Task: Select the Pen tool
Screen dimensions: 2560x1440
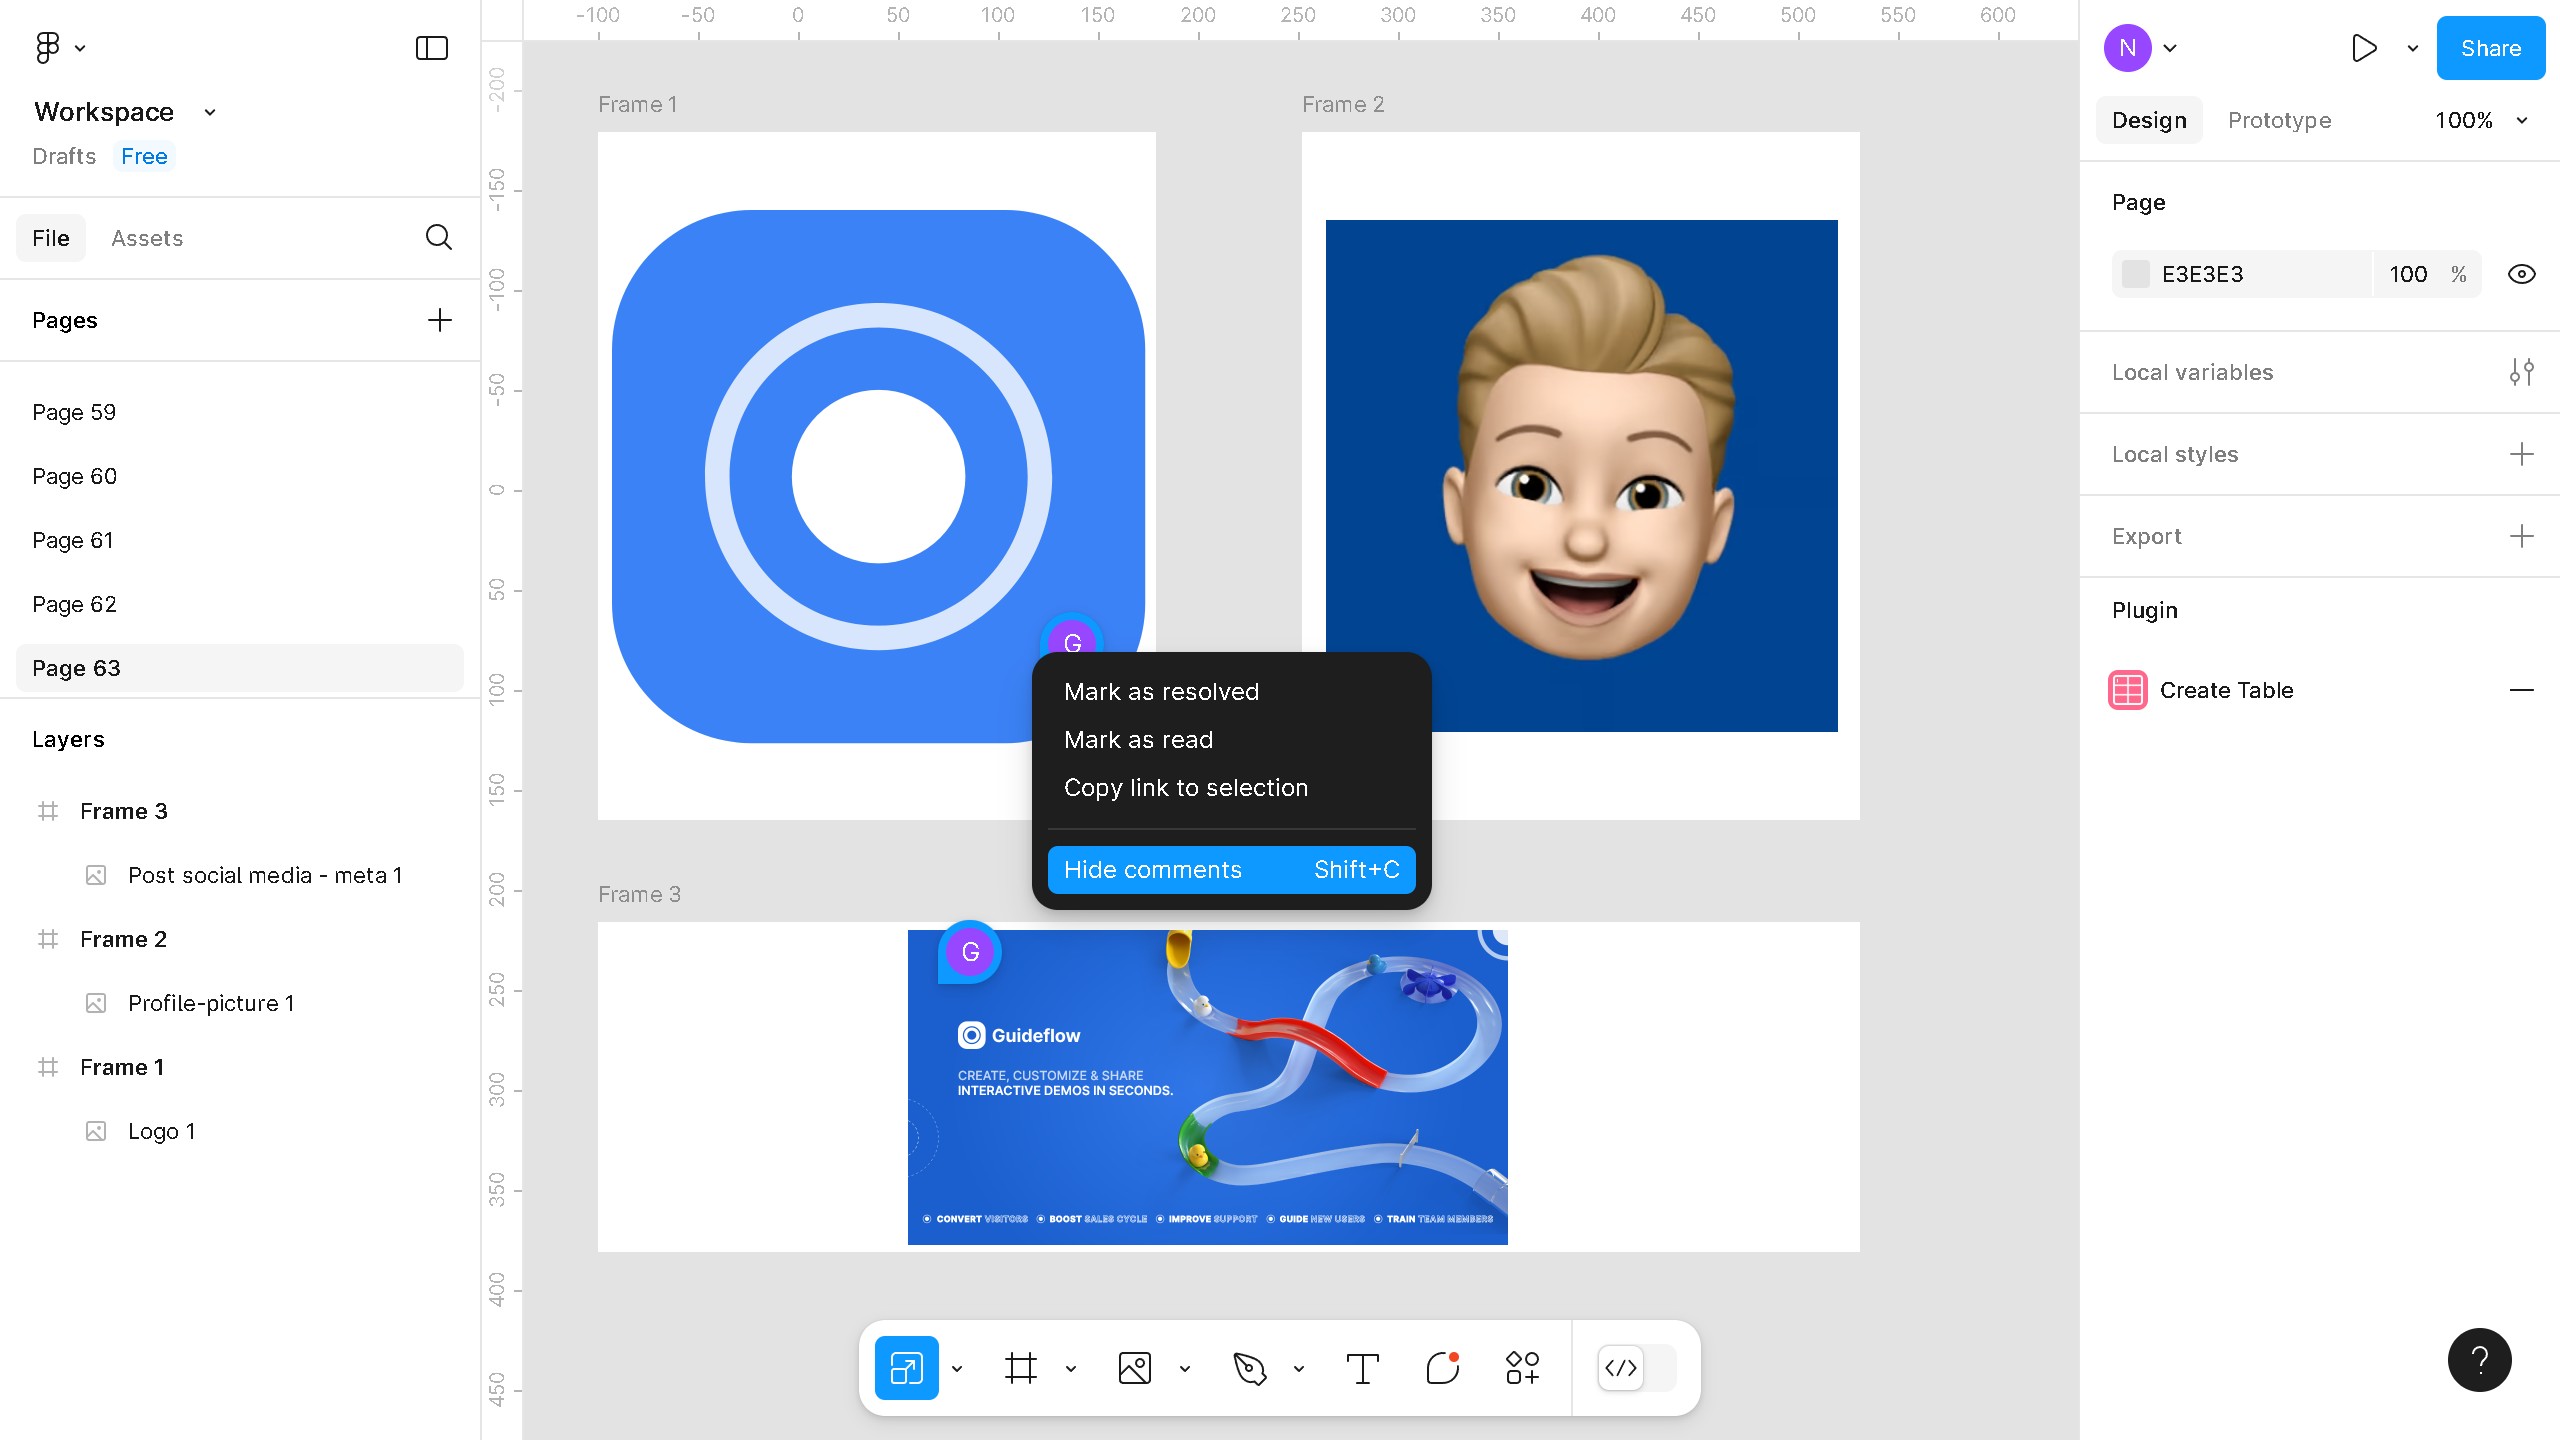Action: click(x=1249, y=1368)
